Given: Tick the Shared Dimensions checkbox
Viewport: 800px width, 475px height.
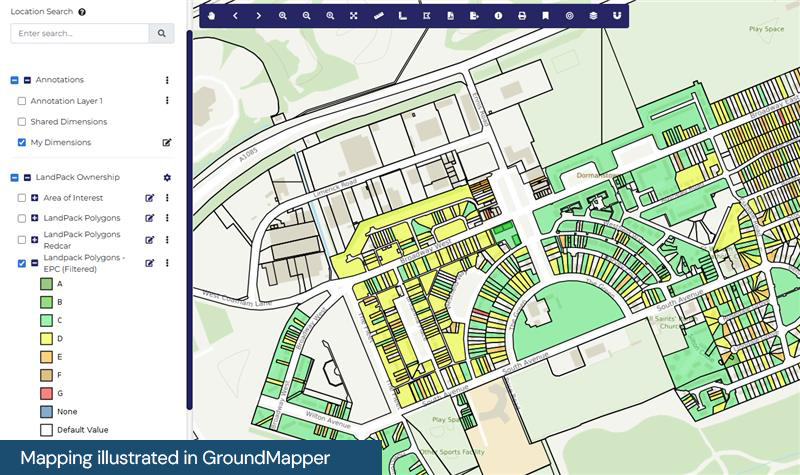Looking at the screenshot, I should 22,122.
